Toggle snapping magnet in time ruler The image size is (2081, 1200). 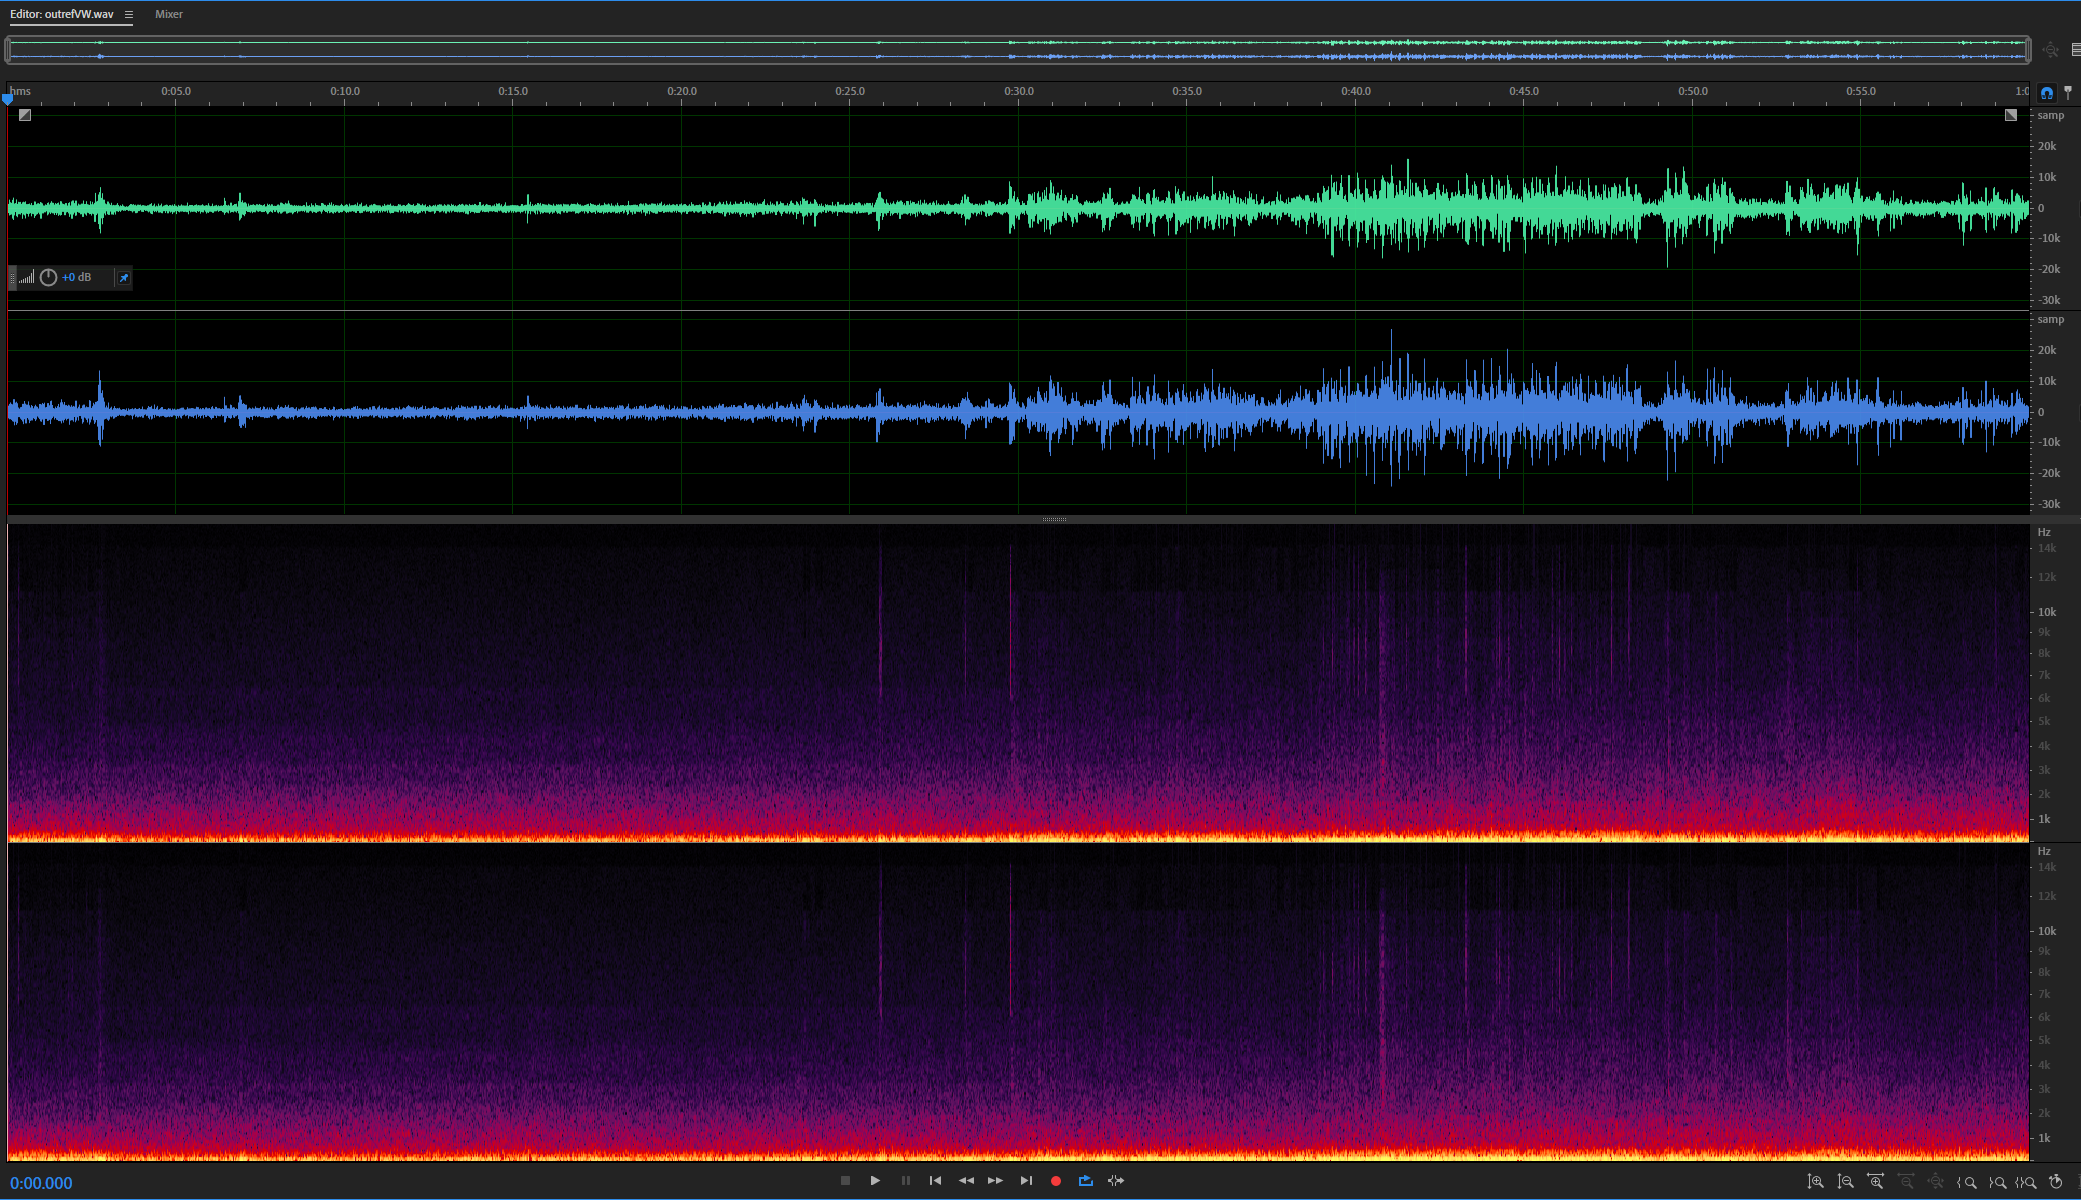click(x=2047, y=92)
